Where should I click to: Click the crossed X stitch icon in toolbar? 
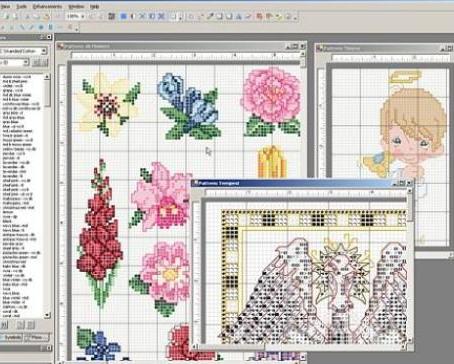(142, 16)
